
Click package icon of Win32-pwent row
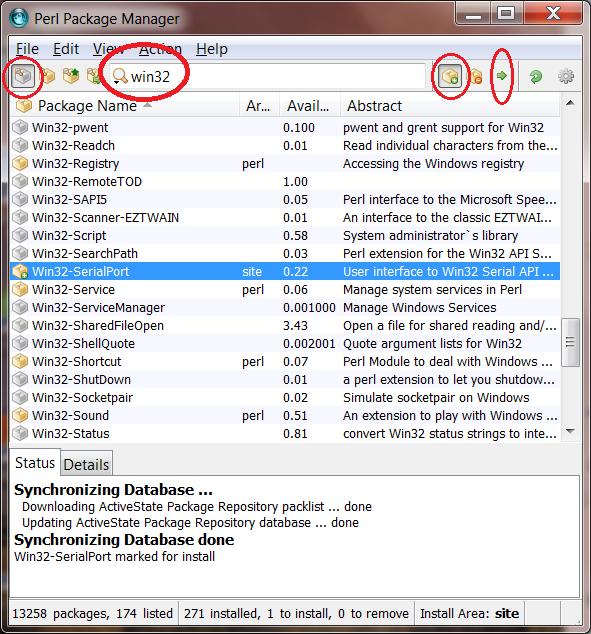(x=19, y=127)
